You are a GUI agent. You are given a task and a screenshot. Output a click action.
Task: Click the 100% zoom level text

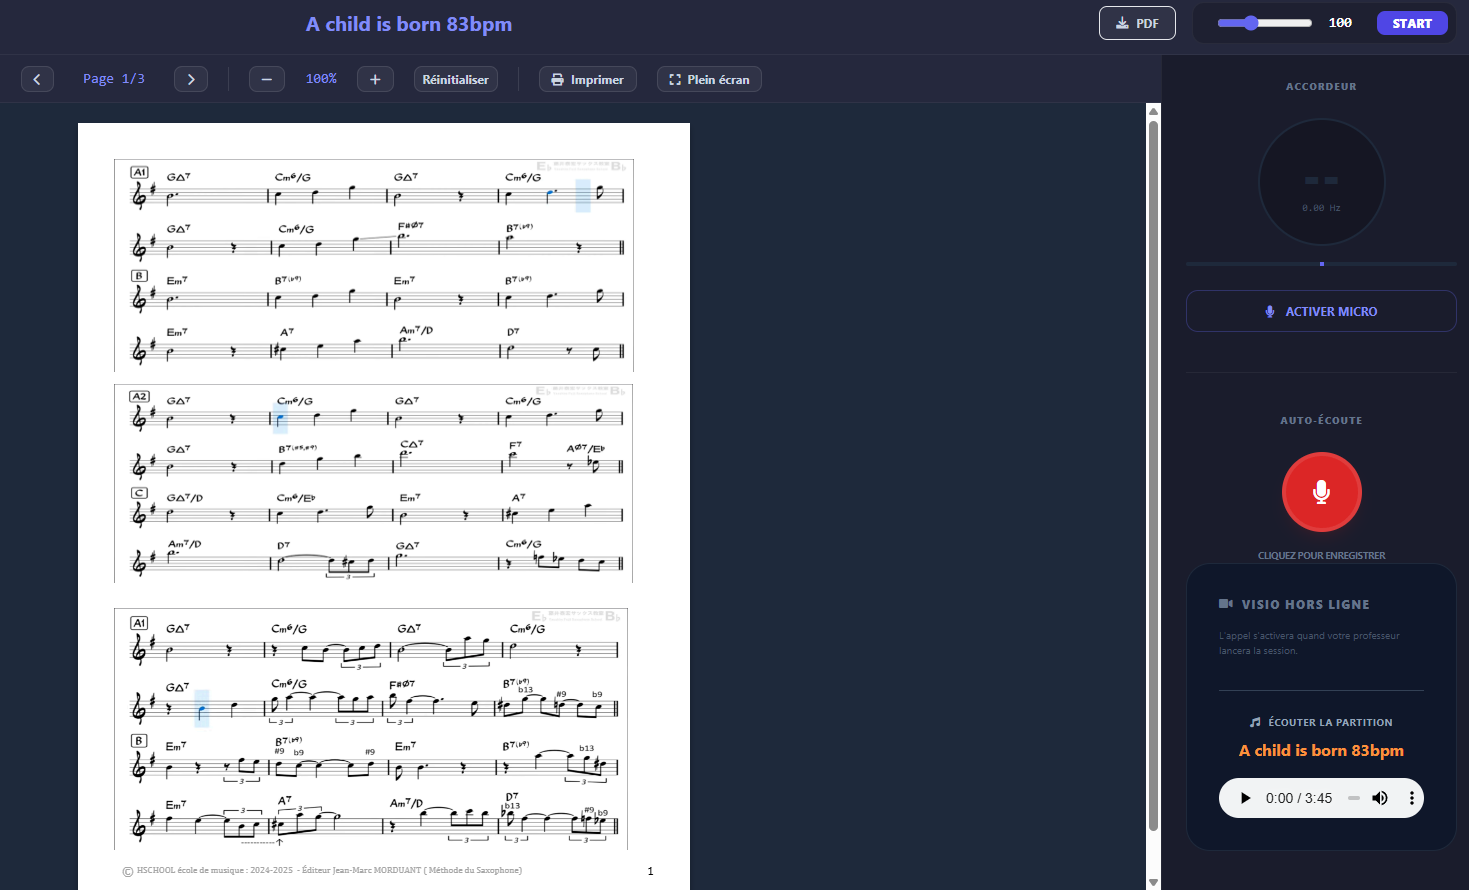pos(321,79)
